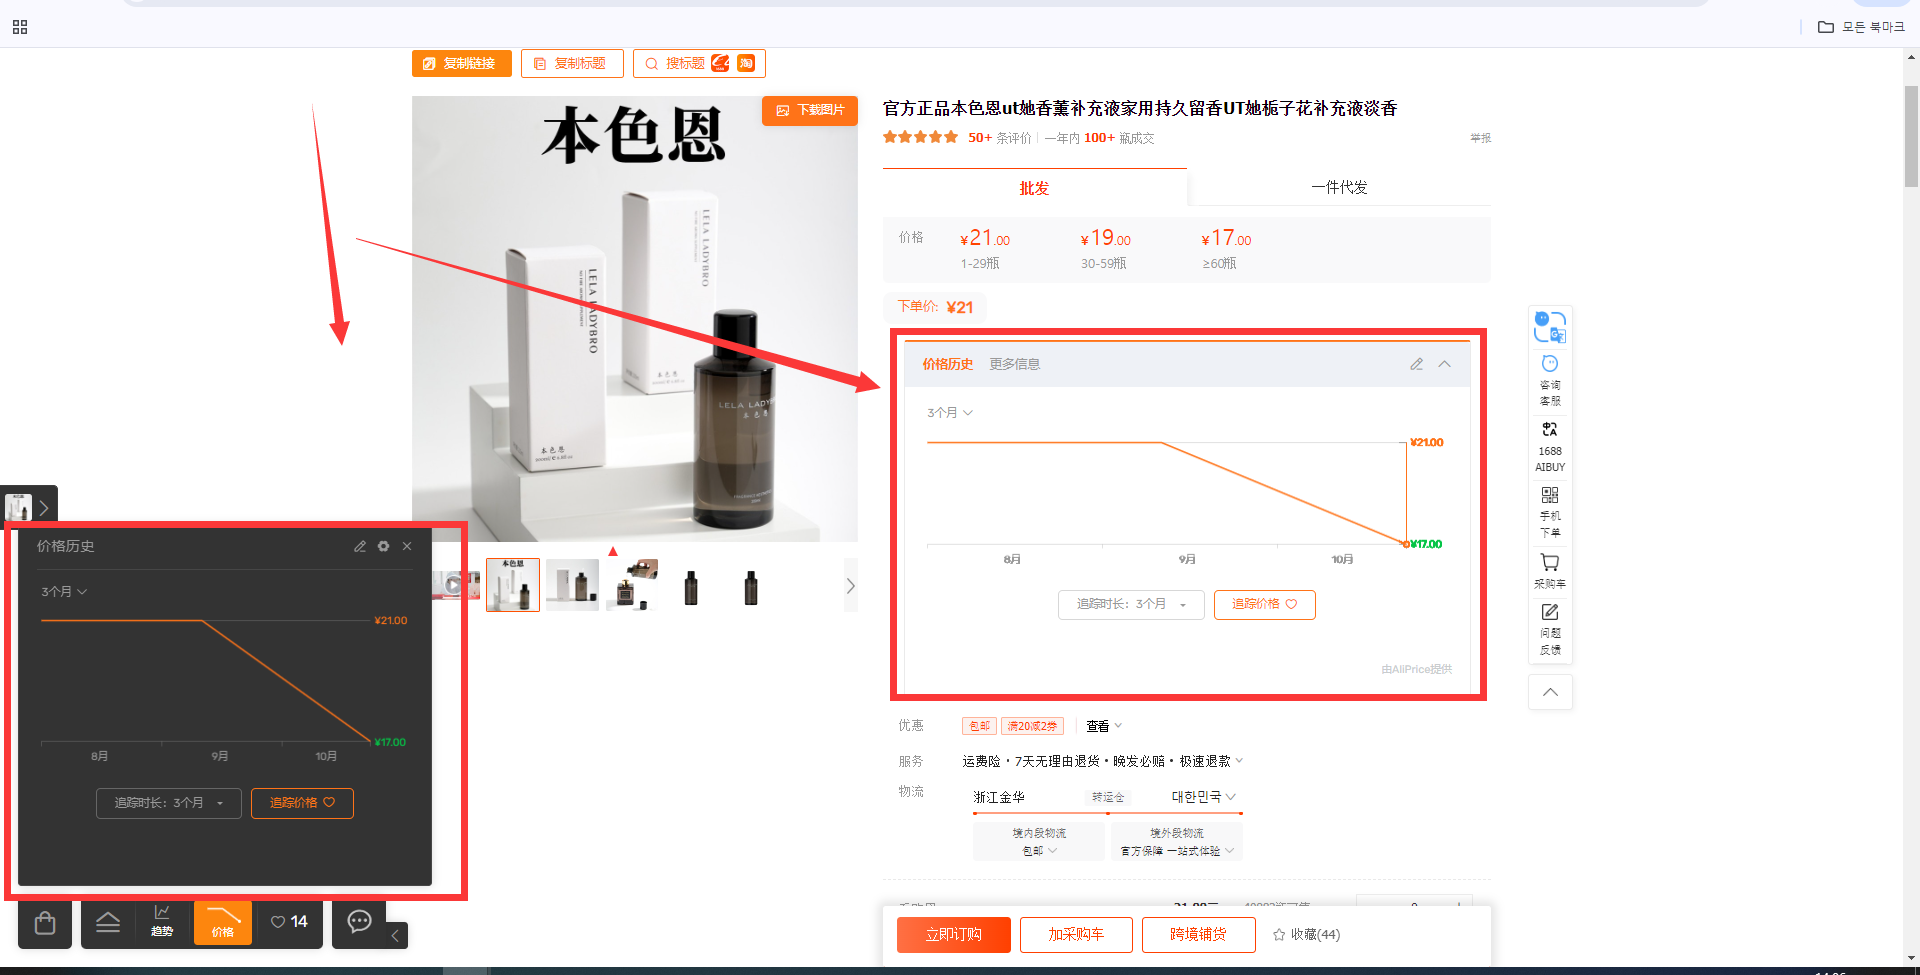This screenshot has height=975, width=1920.
Task: Toggle the 价格 price tool in bottom toolbar
Action: (x=223, y=922)
